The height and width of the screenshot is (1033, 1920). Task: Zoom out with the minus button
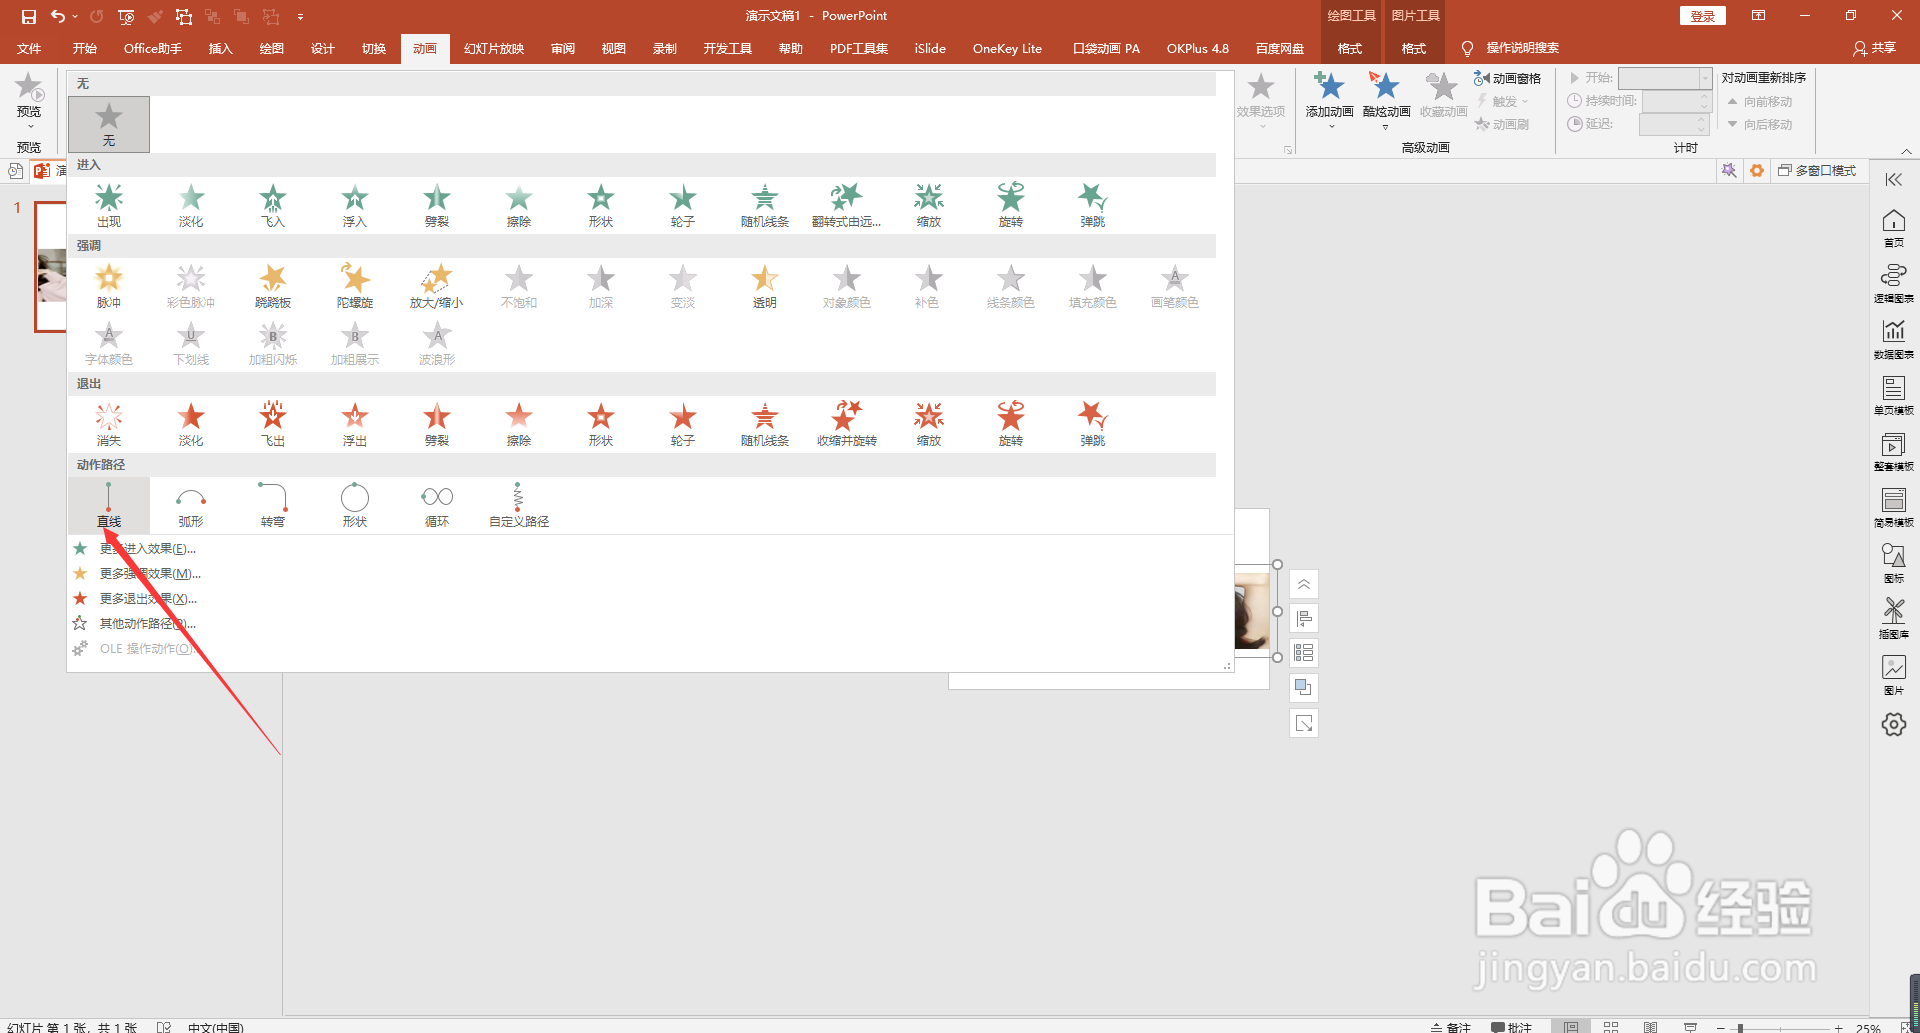pos(1722,1028)
